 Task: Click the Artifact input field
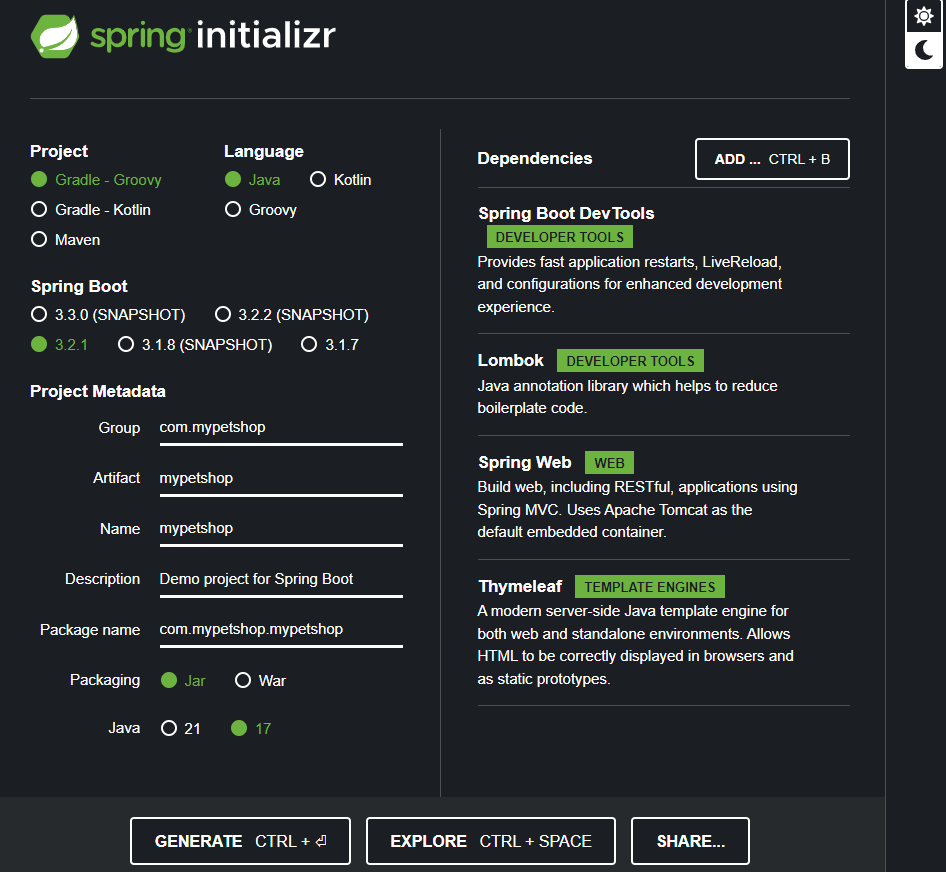click(x=281, y=479)
